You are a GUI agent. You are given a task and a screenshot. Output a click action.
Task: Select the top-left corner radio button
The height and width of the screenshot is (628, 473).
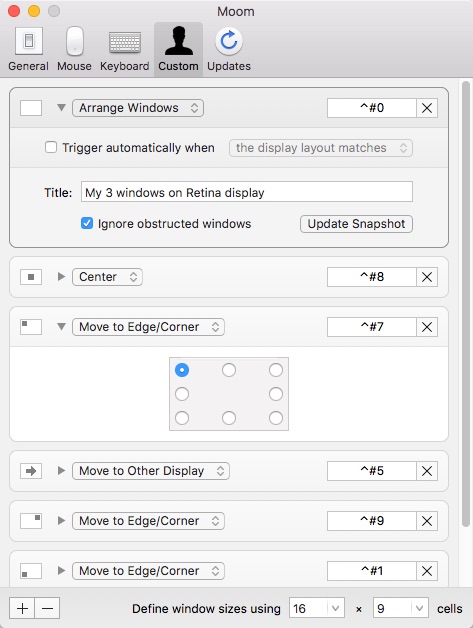(182, 370)
